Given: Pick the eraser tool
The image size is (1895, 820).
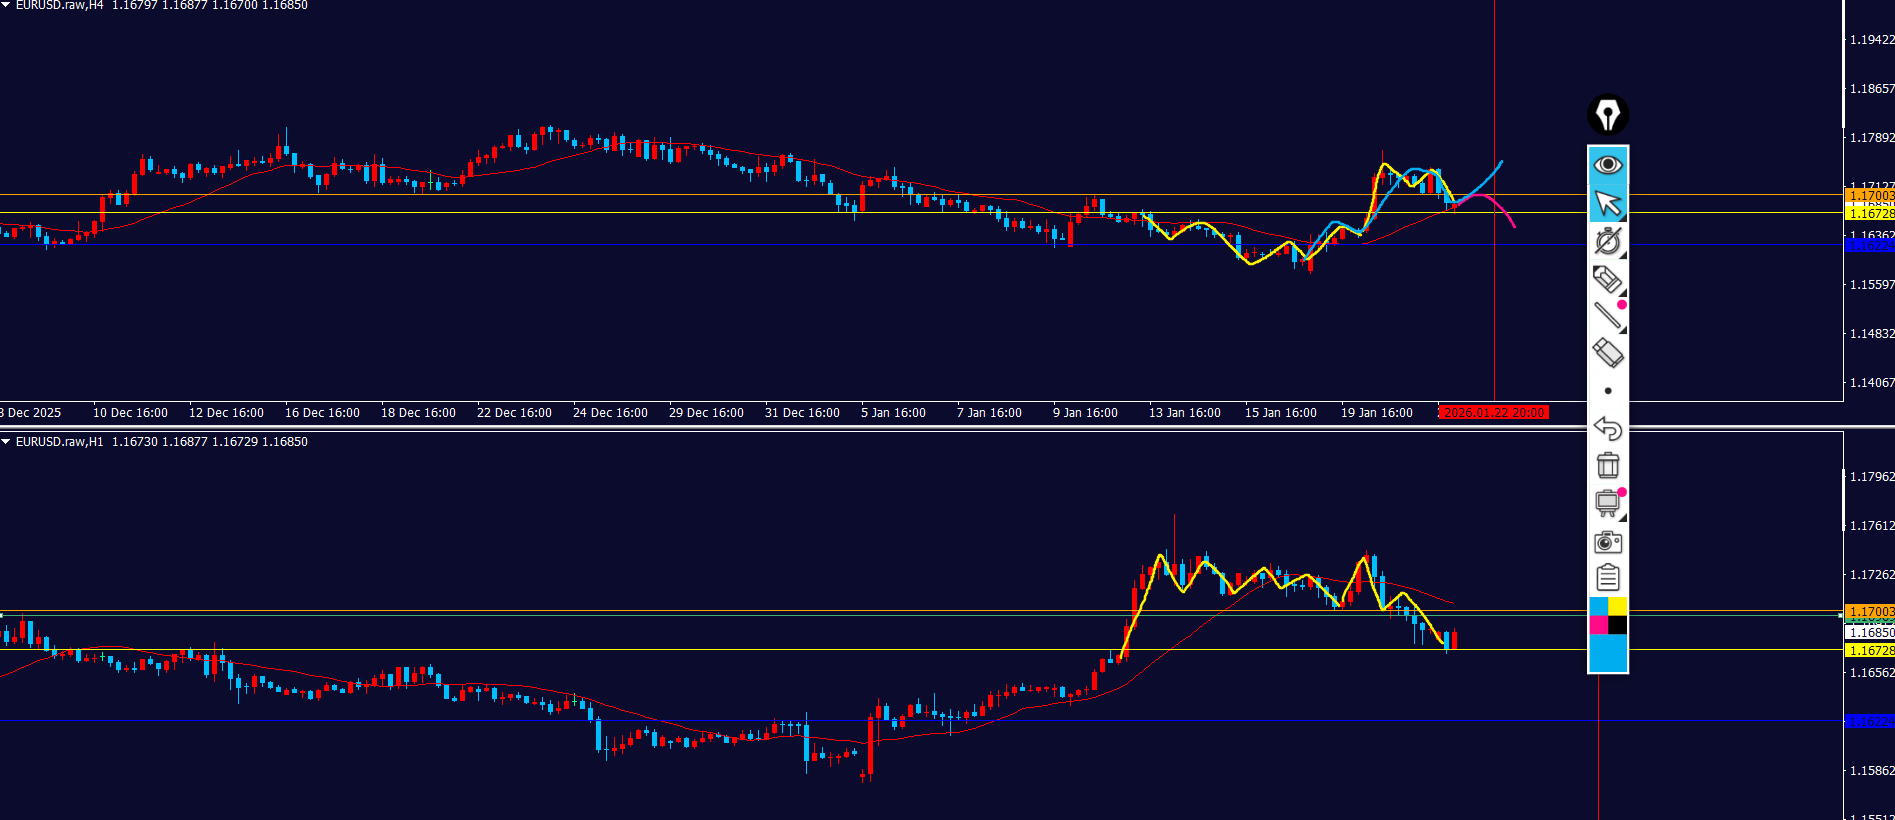Looking at the screenshot, I should pyautogui.click(x=1607, y=353).
